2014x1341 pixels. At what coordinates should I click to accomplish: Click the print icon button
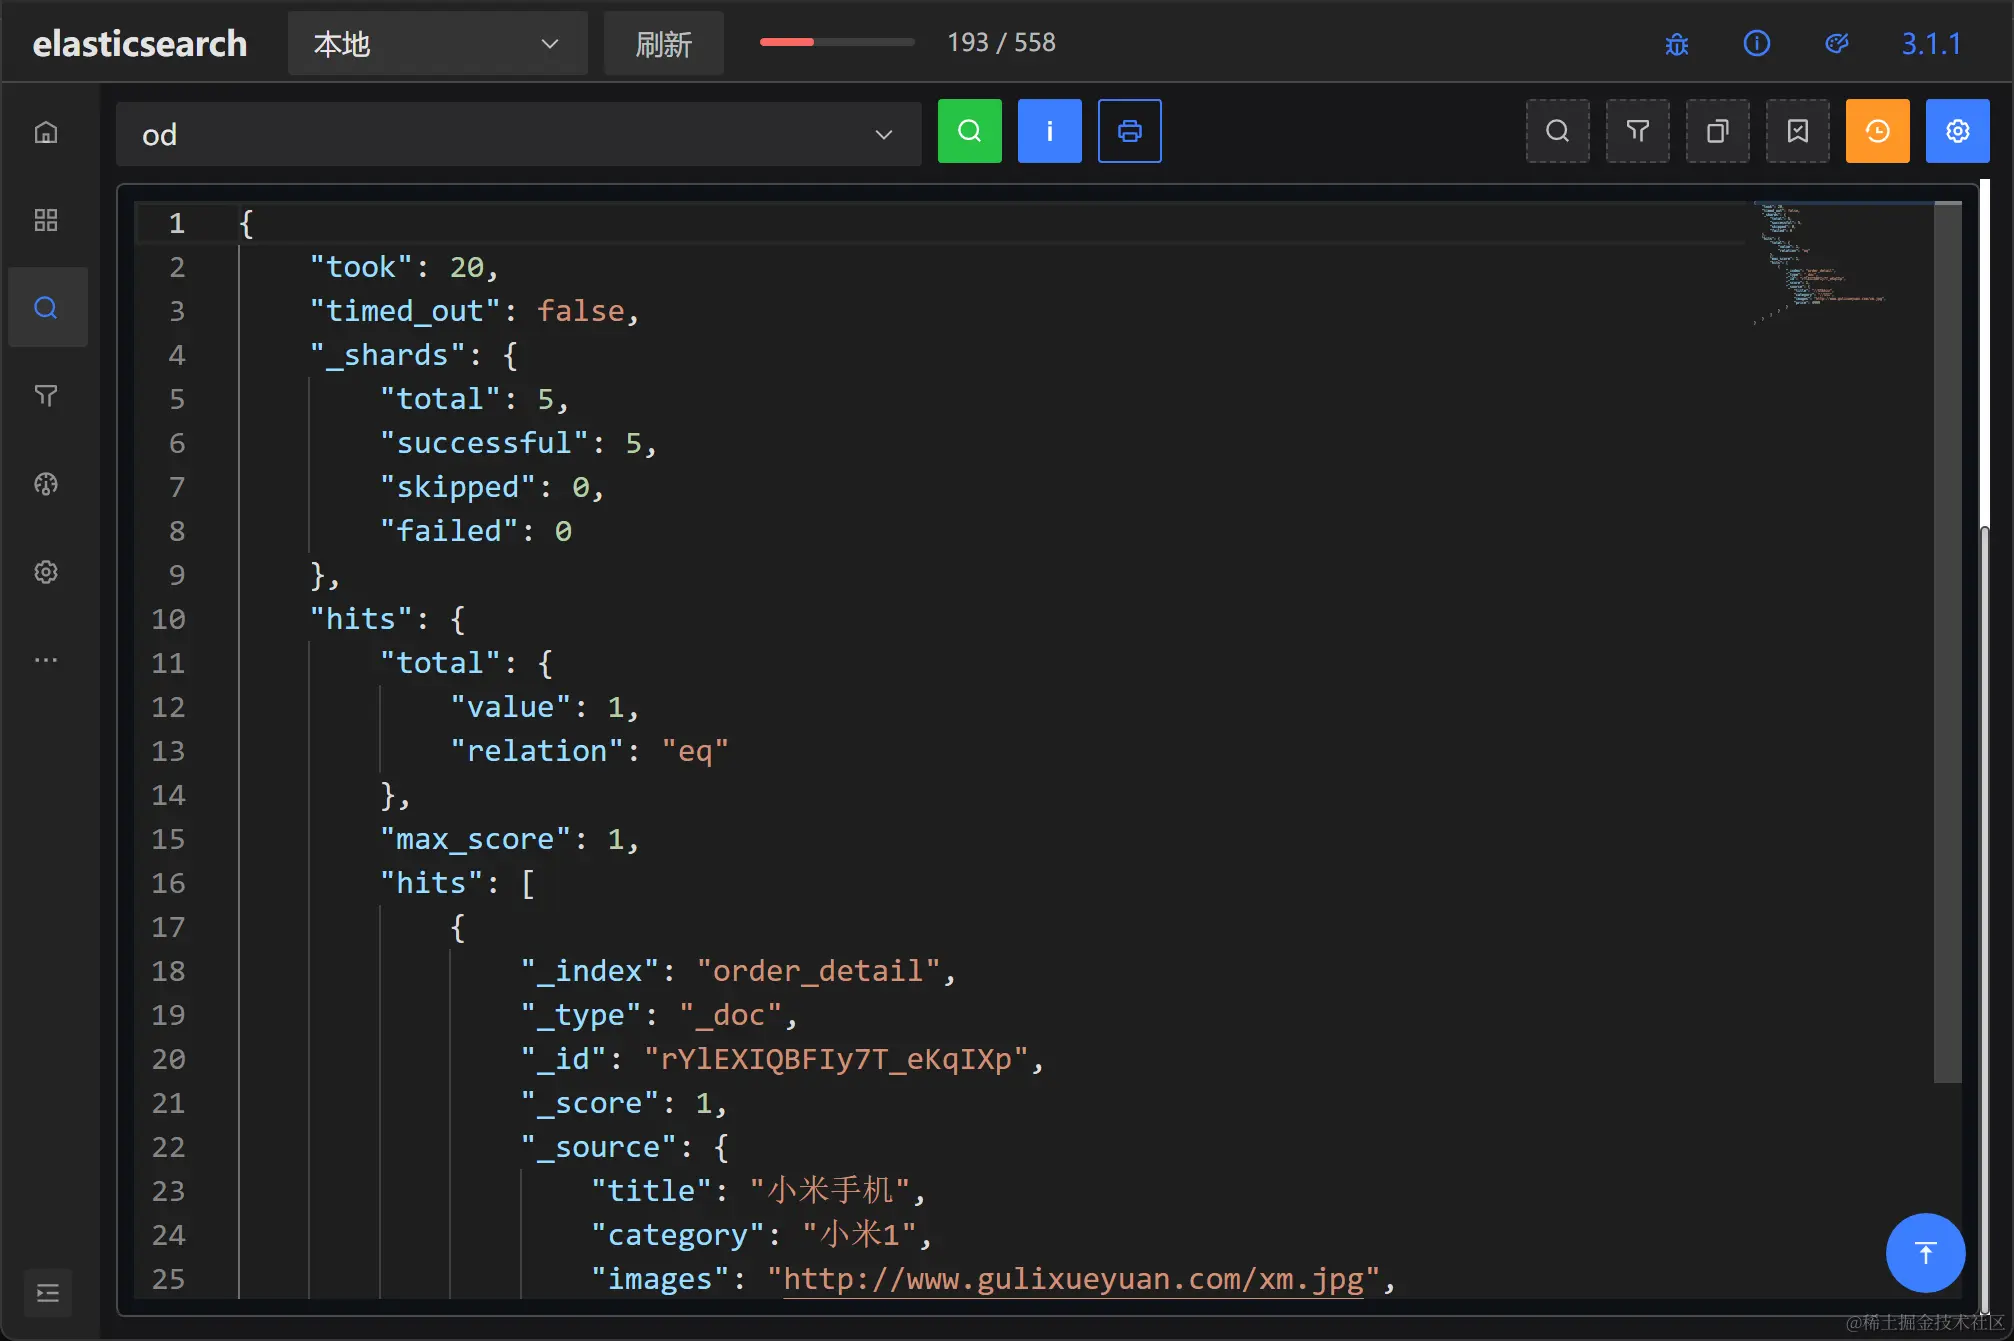[x=1129, y=131]
